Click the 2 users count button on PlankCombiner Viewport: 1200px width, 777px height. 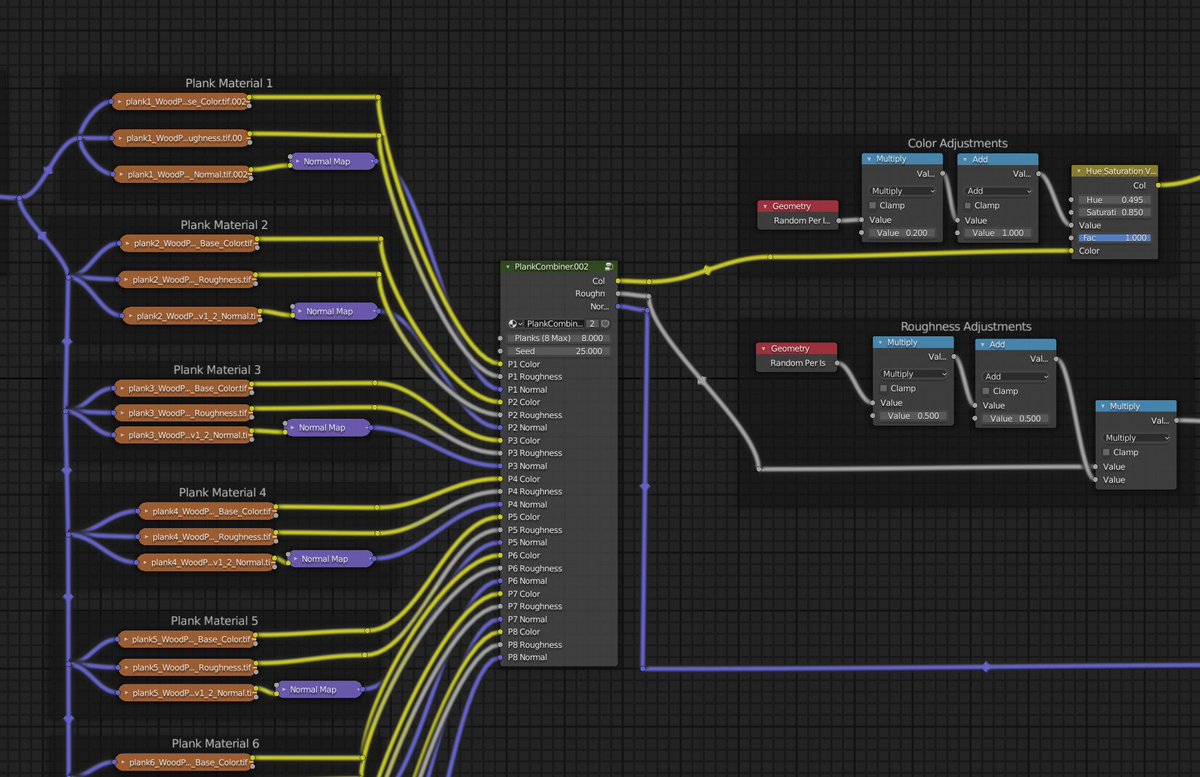point(592,324)
